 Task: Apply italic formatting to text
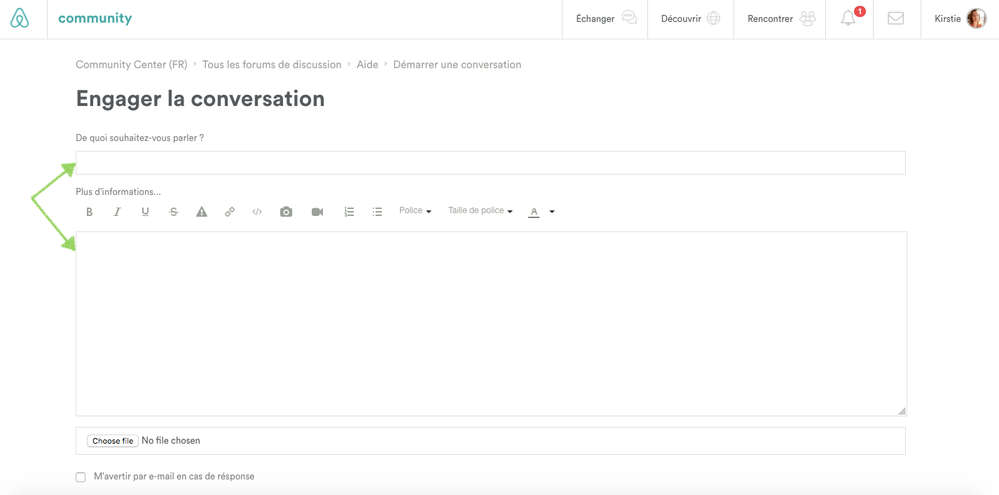pos(117,212)
